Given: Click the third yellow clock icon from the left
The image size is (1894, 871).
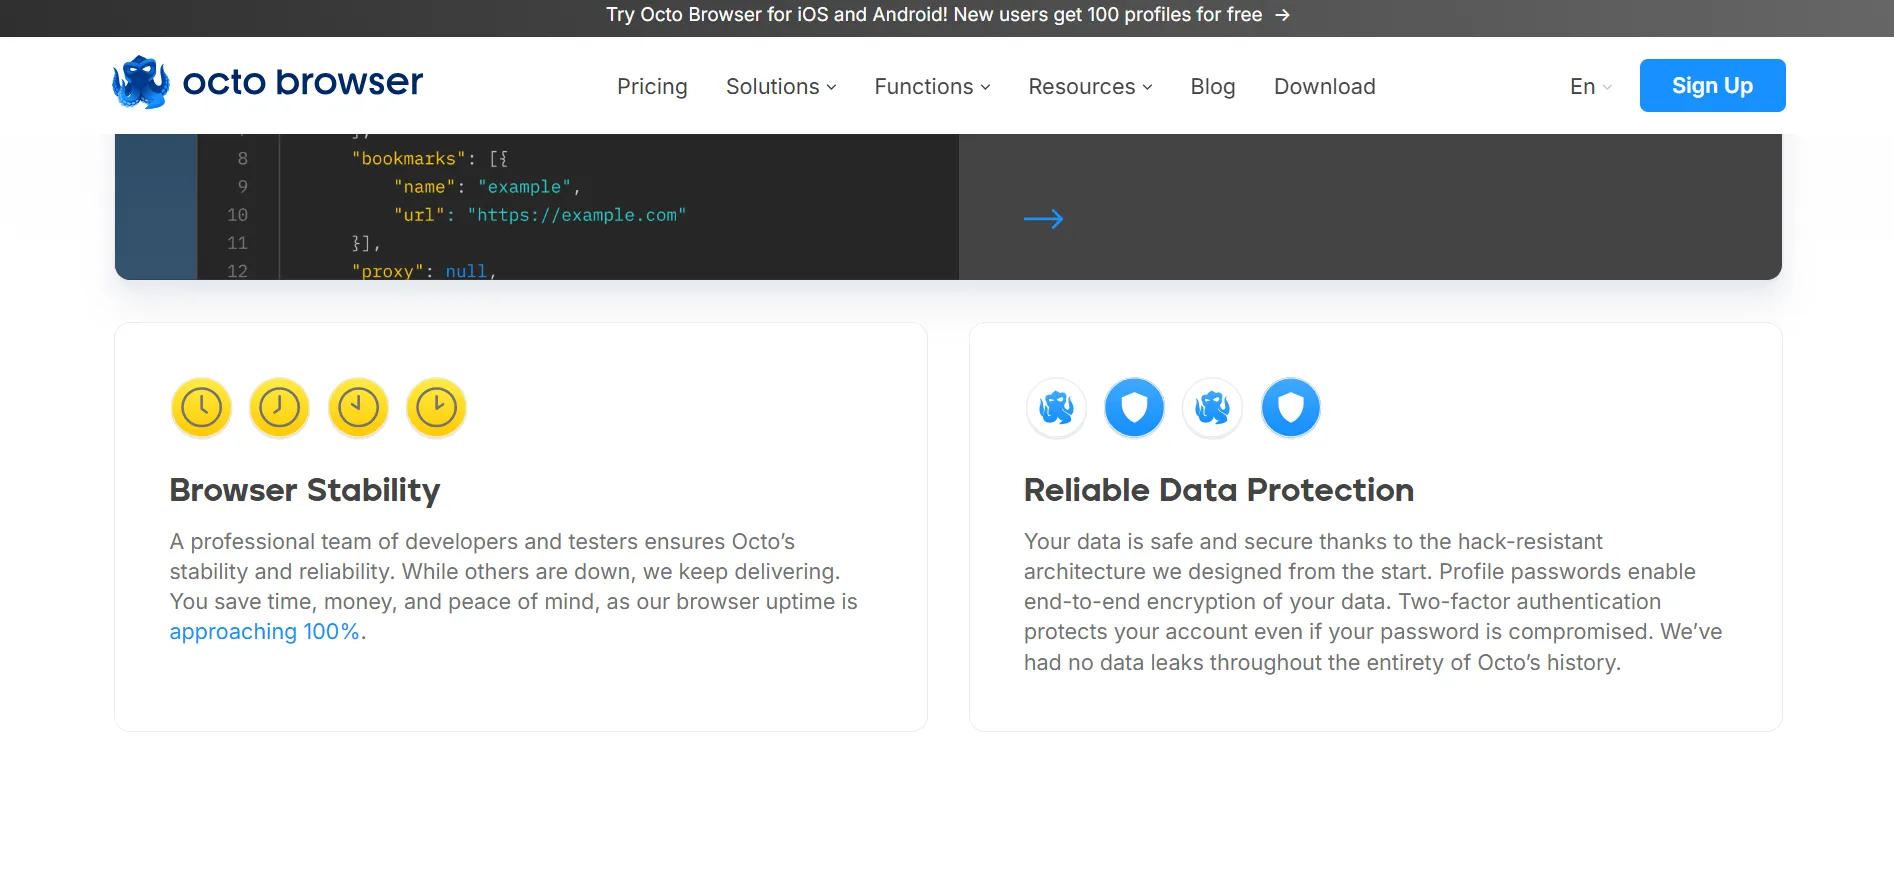Looking at the screenshot, I should point(358,408).
